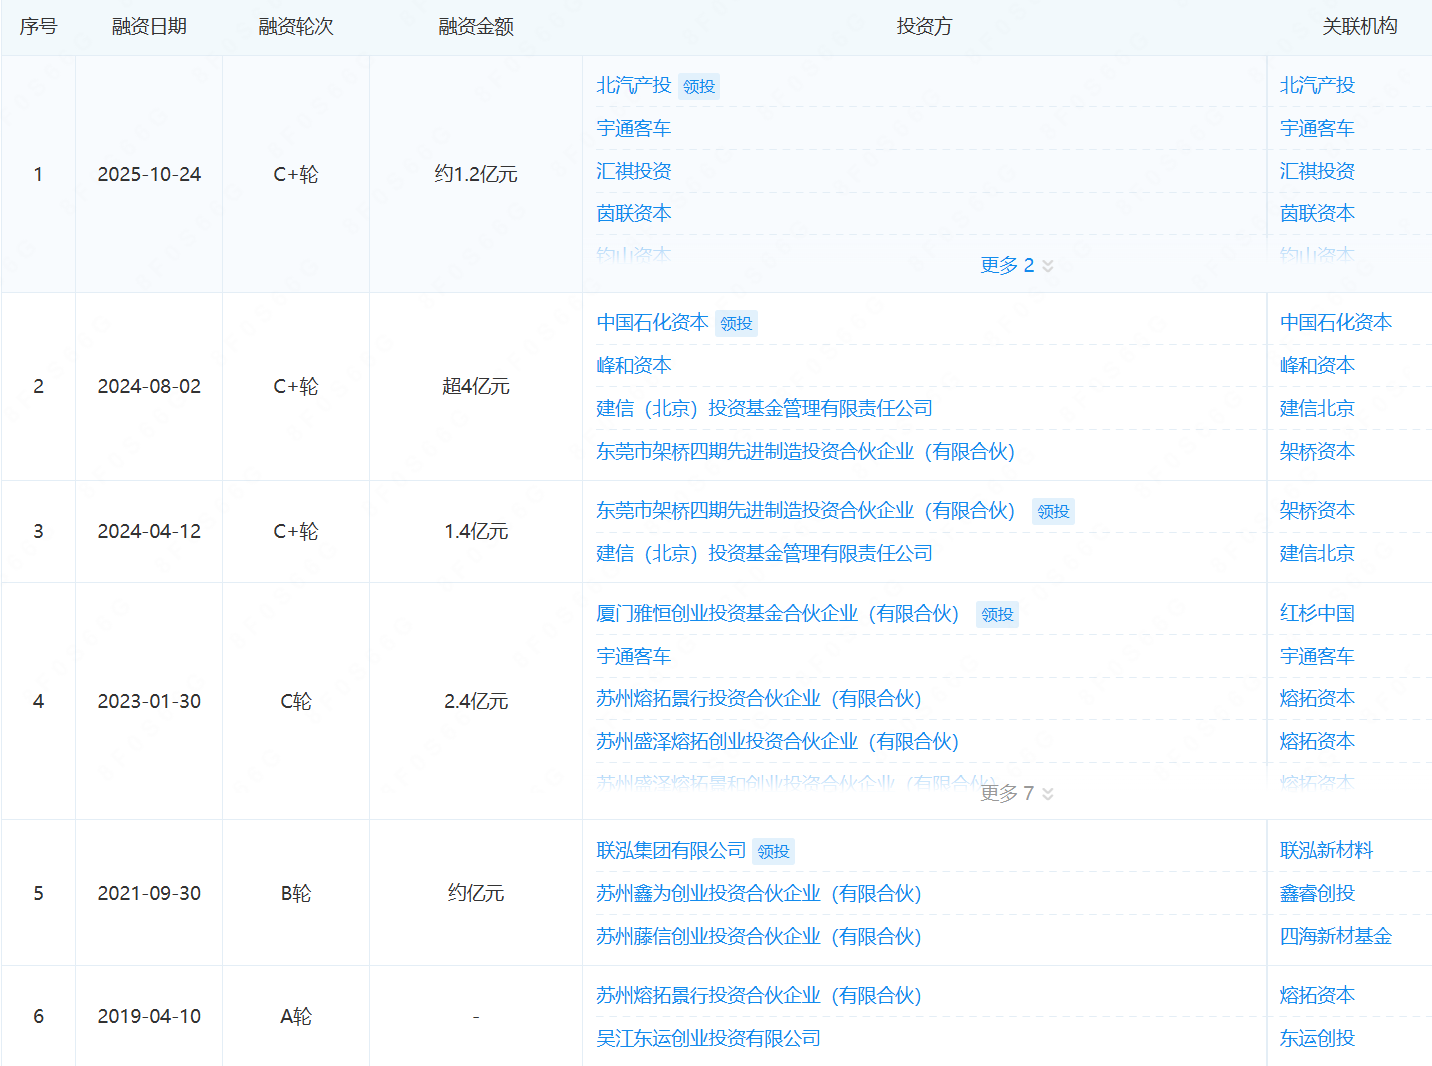Click 红杉中国 related institution
Viewport: 1432px width, 1066px height.
click(1317, 614)
